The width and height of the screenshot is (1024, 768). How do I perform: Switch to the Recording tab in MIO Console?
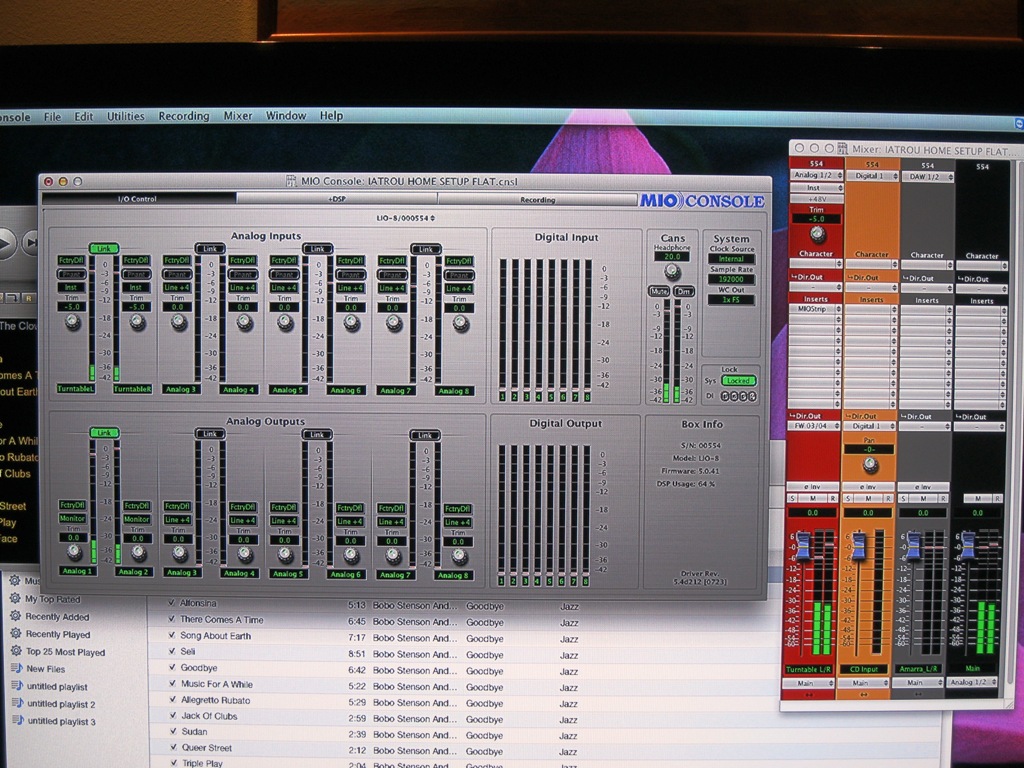click(537, 200)
